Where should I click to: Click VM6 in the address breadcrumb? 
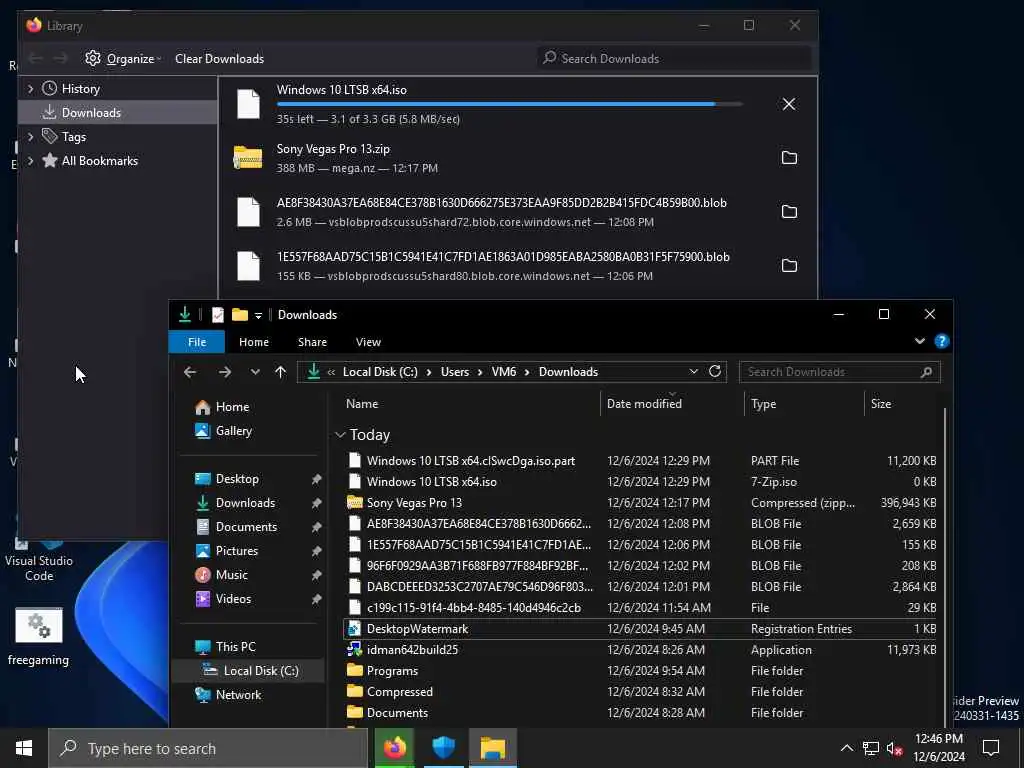pyautogui.click(x=504, y=372)
